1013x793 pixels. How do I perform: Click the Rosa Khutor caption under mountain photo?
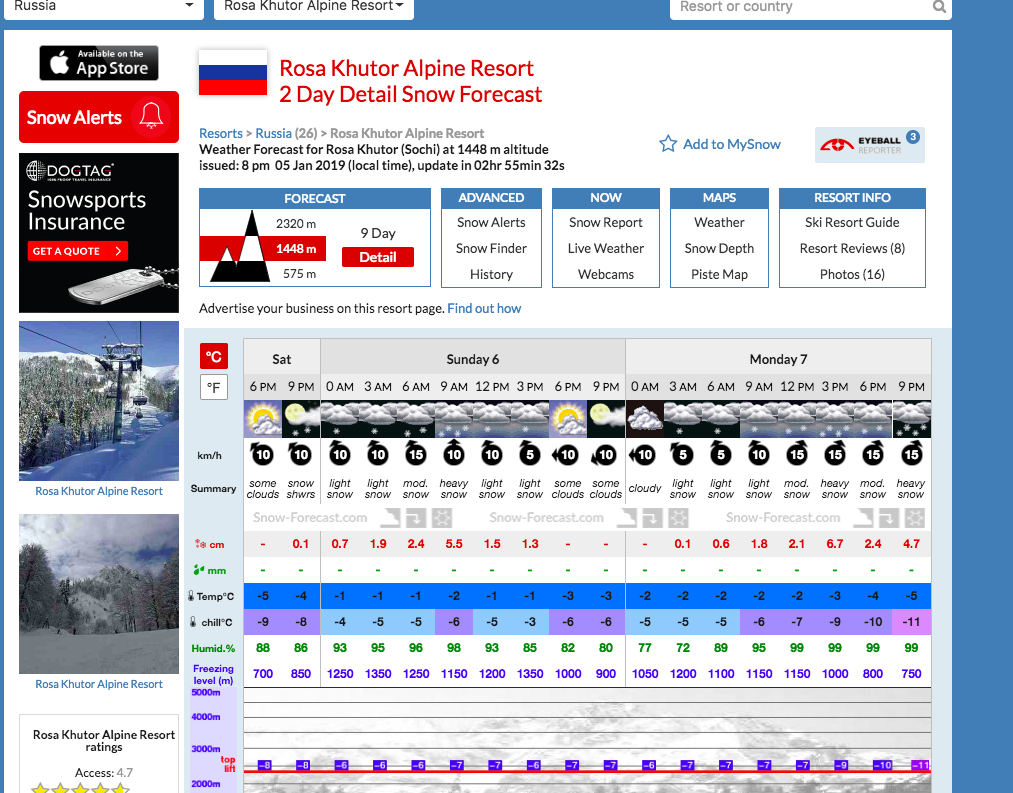(99, 684)
